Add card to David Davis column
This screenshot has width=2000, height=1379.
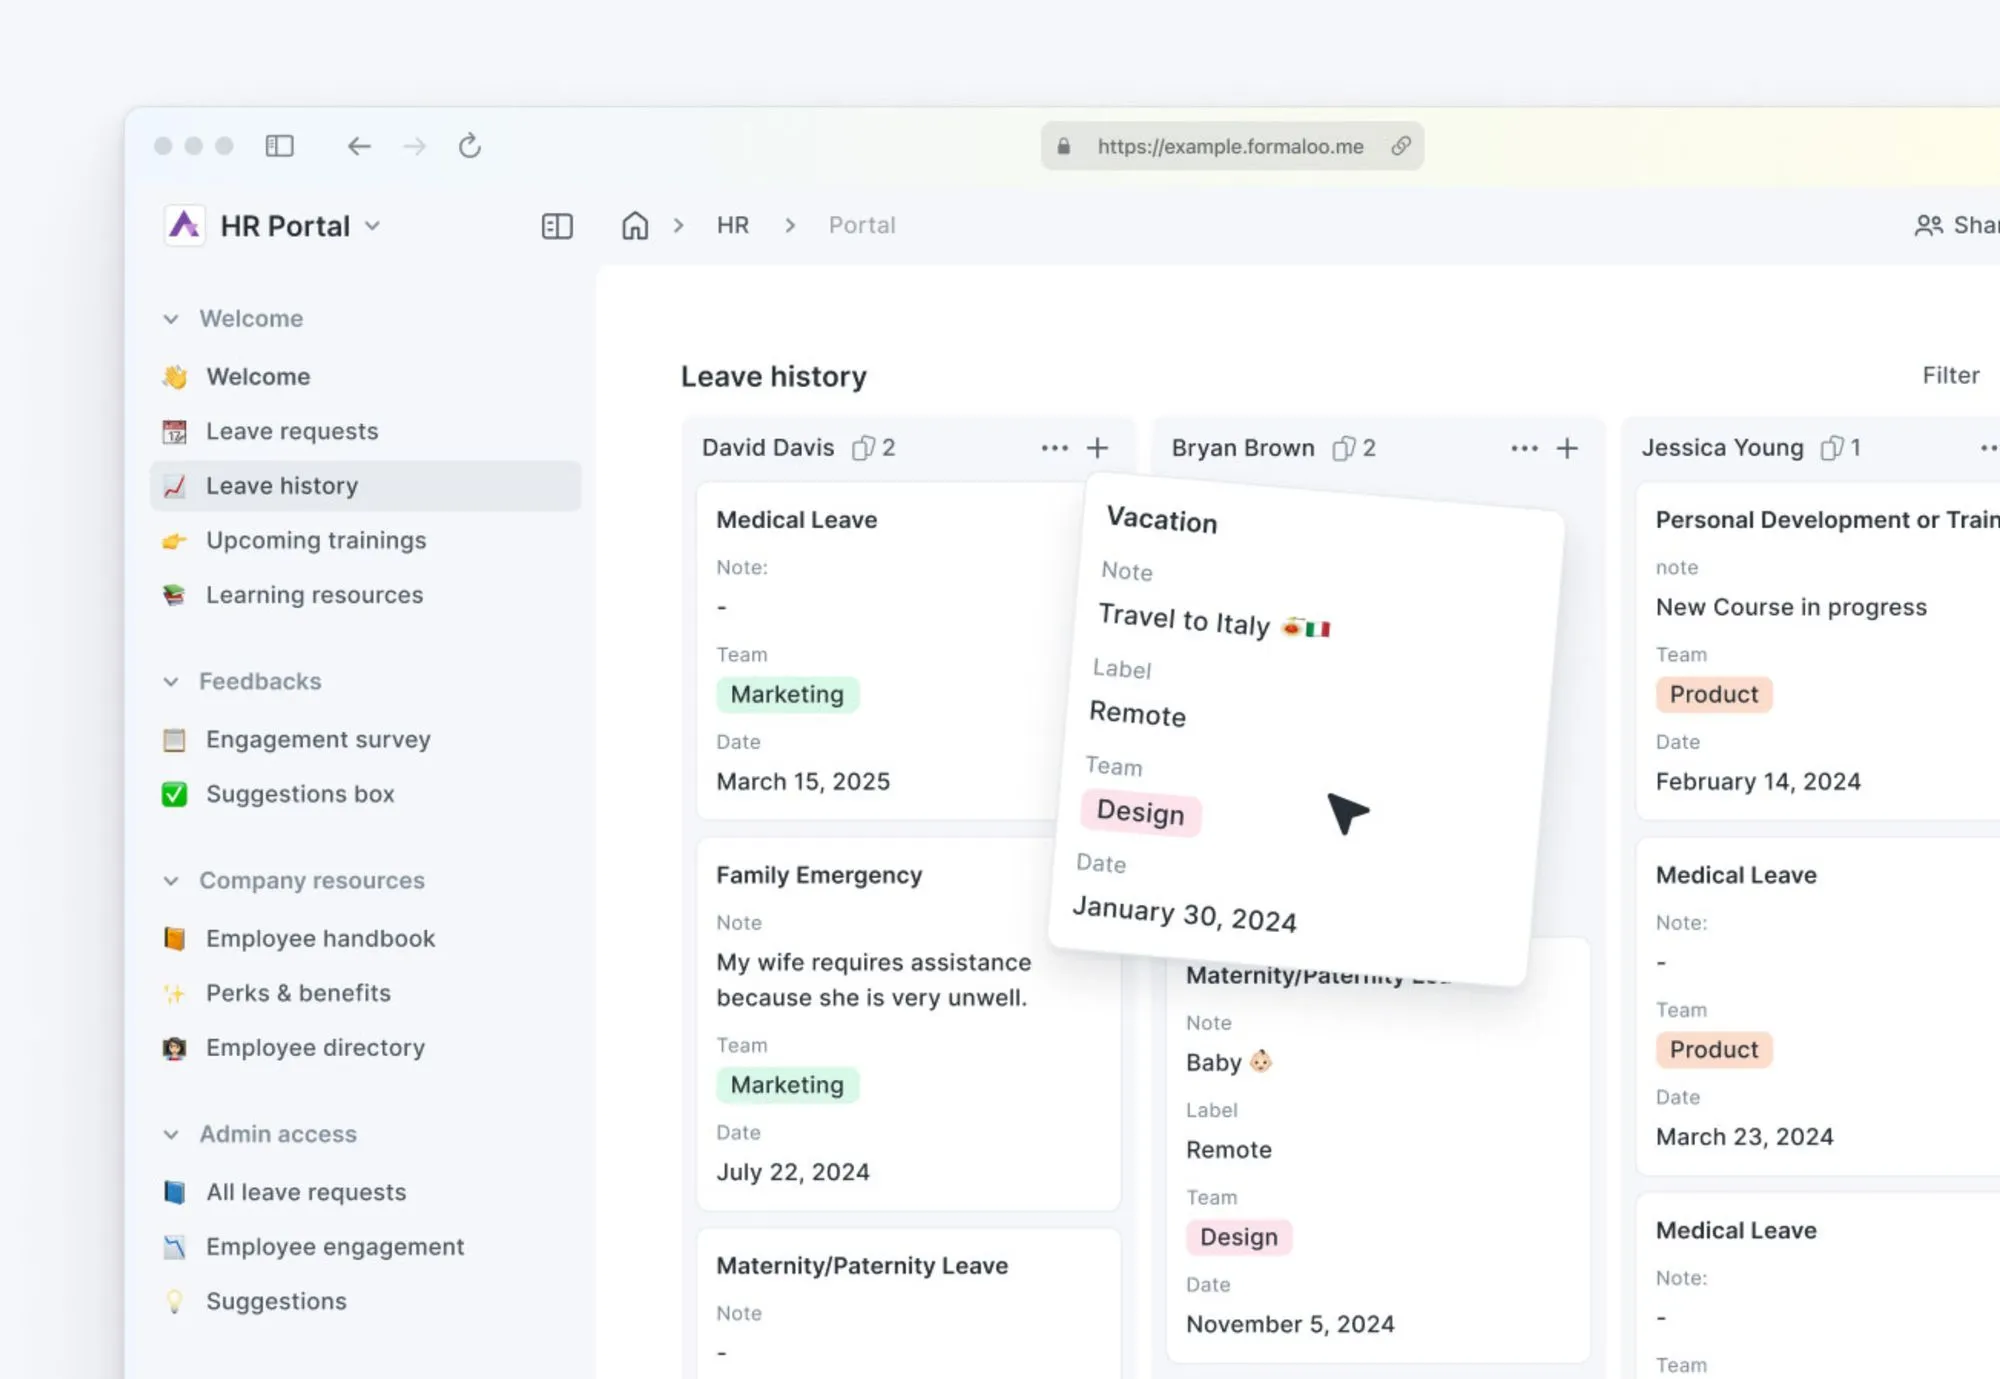1097,447
